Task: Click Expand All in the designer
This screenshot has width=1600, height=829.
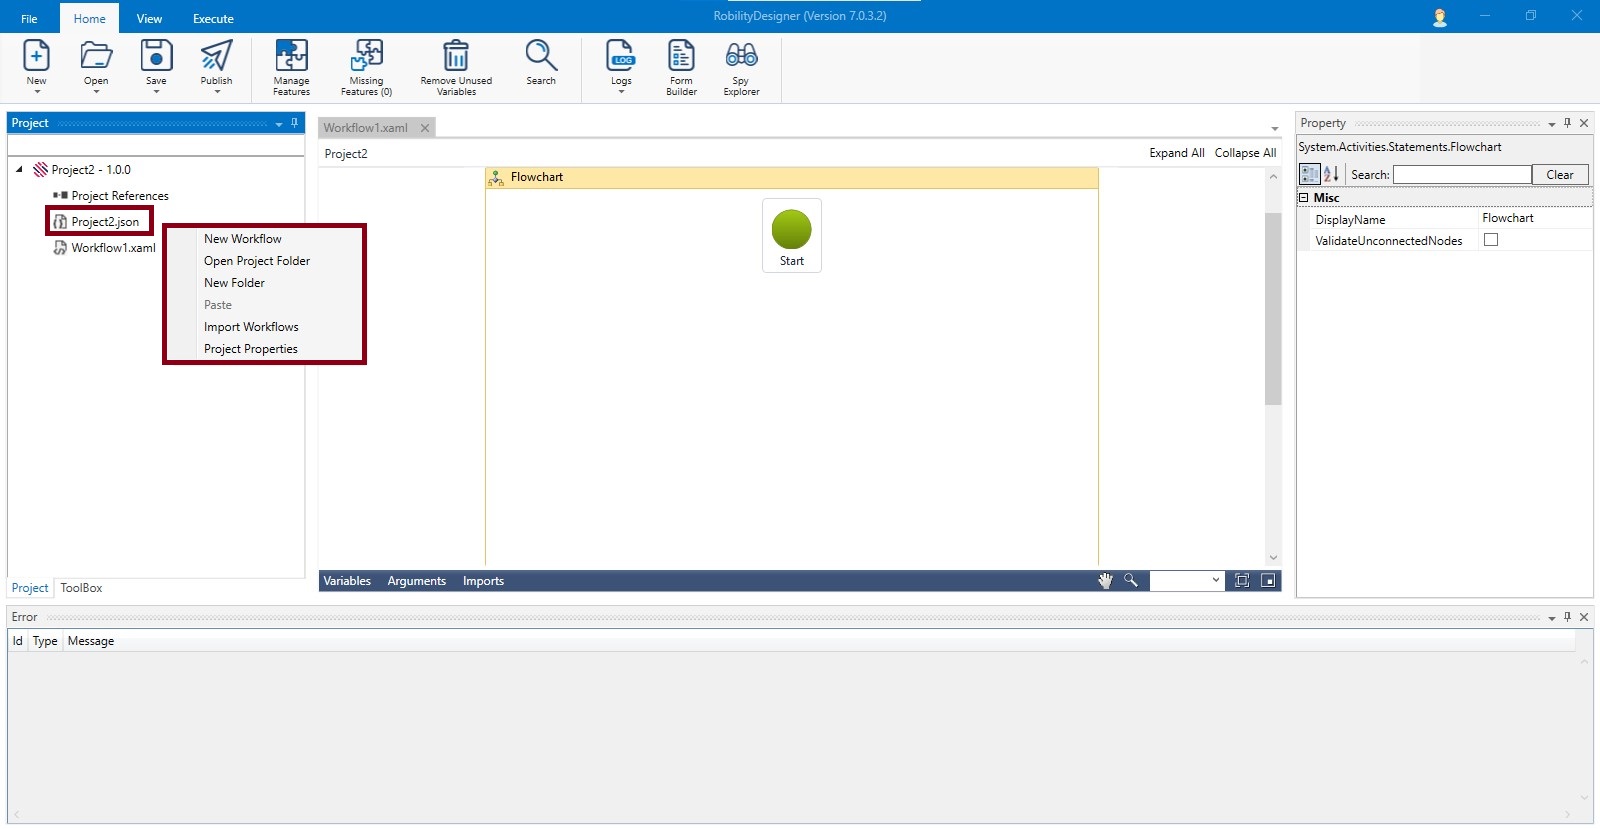Action: pos(1176,153)
